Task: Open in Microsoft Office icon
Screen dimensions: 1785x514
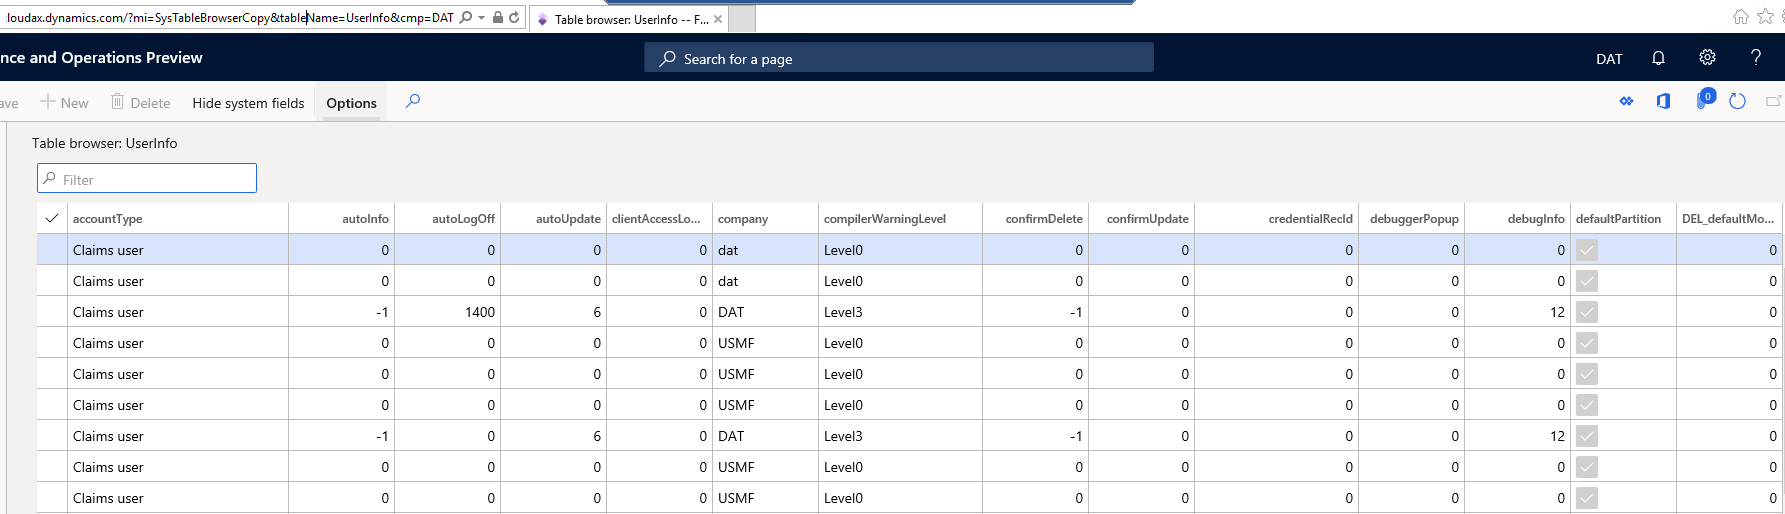Action: click(x=1663, y=101)
